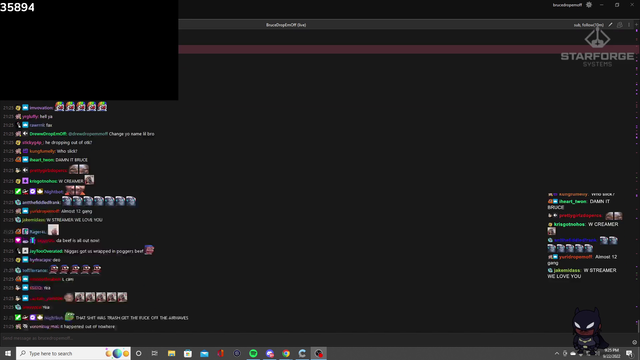The image size is (640, 360).
Task: Open Spotify from the taskbar
Action: [x=253, y=353]
